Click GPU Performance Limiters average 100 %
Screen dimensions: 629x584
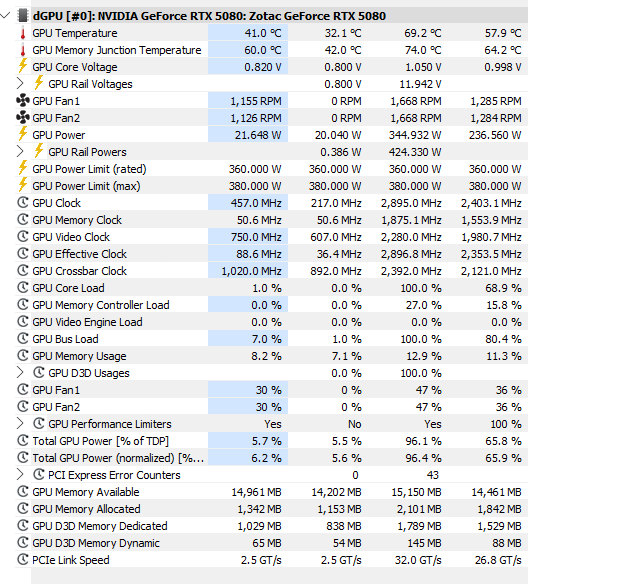[x=506, y=424]
